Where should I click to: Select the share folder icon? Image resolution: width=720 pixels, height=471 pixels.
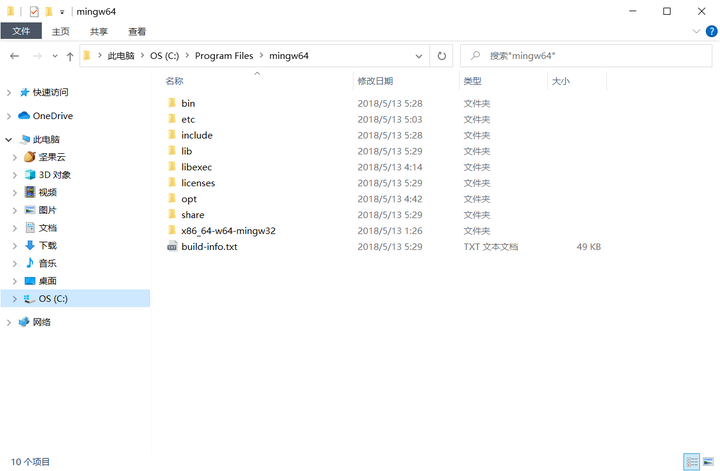coord(172,214)
